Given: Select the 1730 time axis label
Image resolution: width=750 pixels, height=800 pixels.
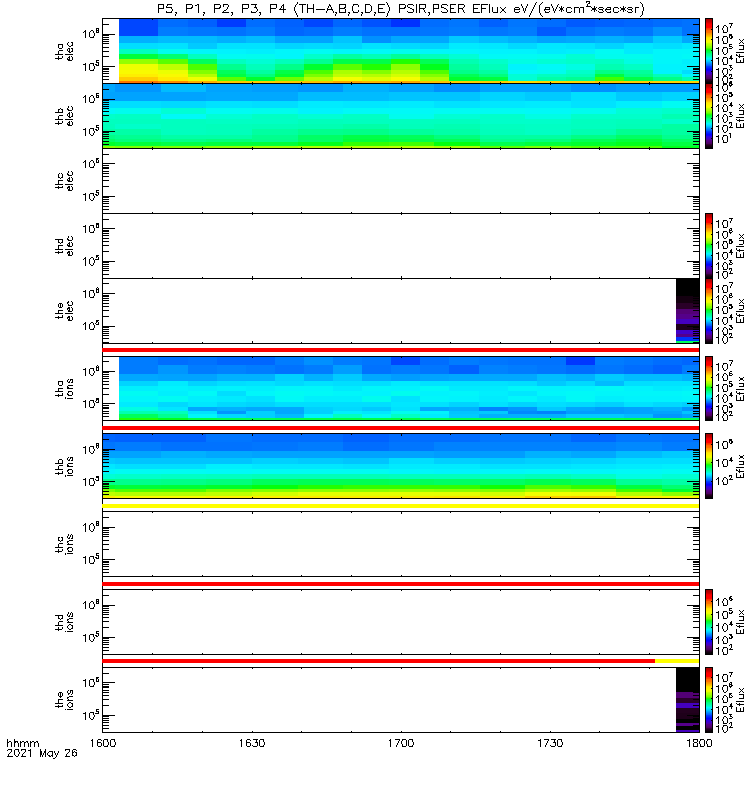Looking at the screenshot, I should coord(550,743).
